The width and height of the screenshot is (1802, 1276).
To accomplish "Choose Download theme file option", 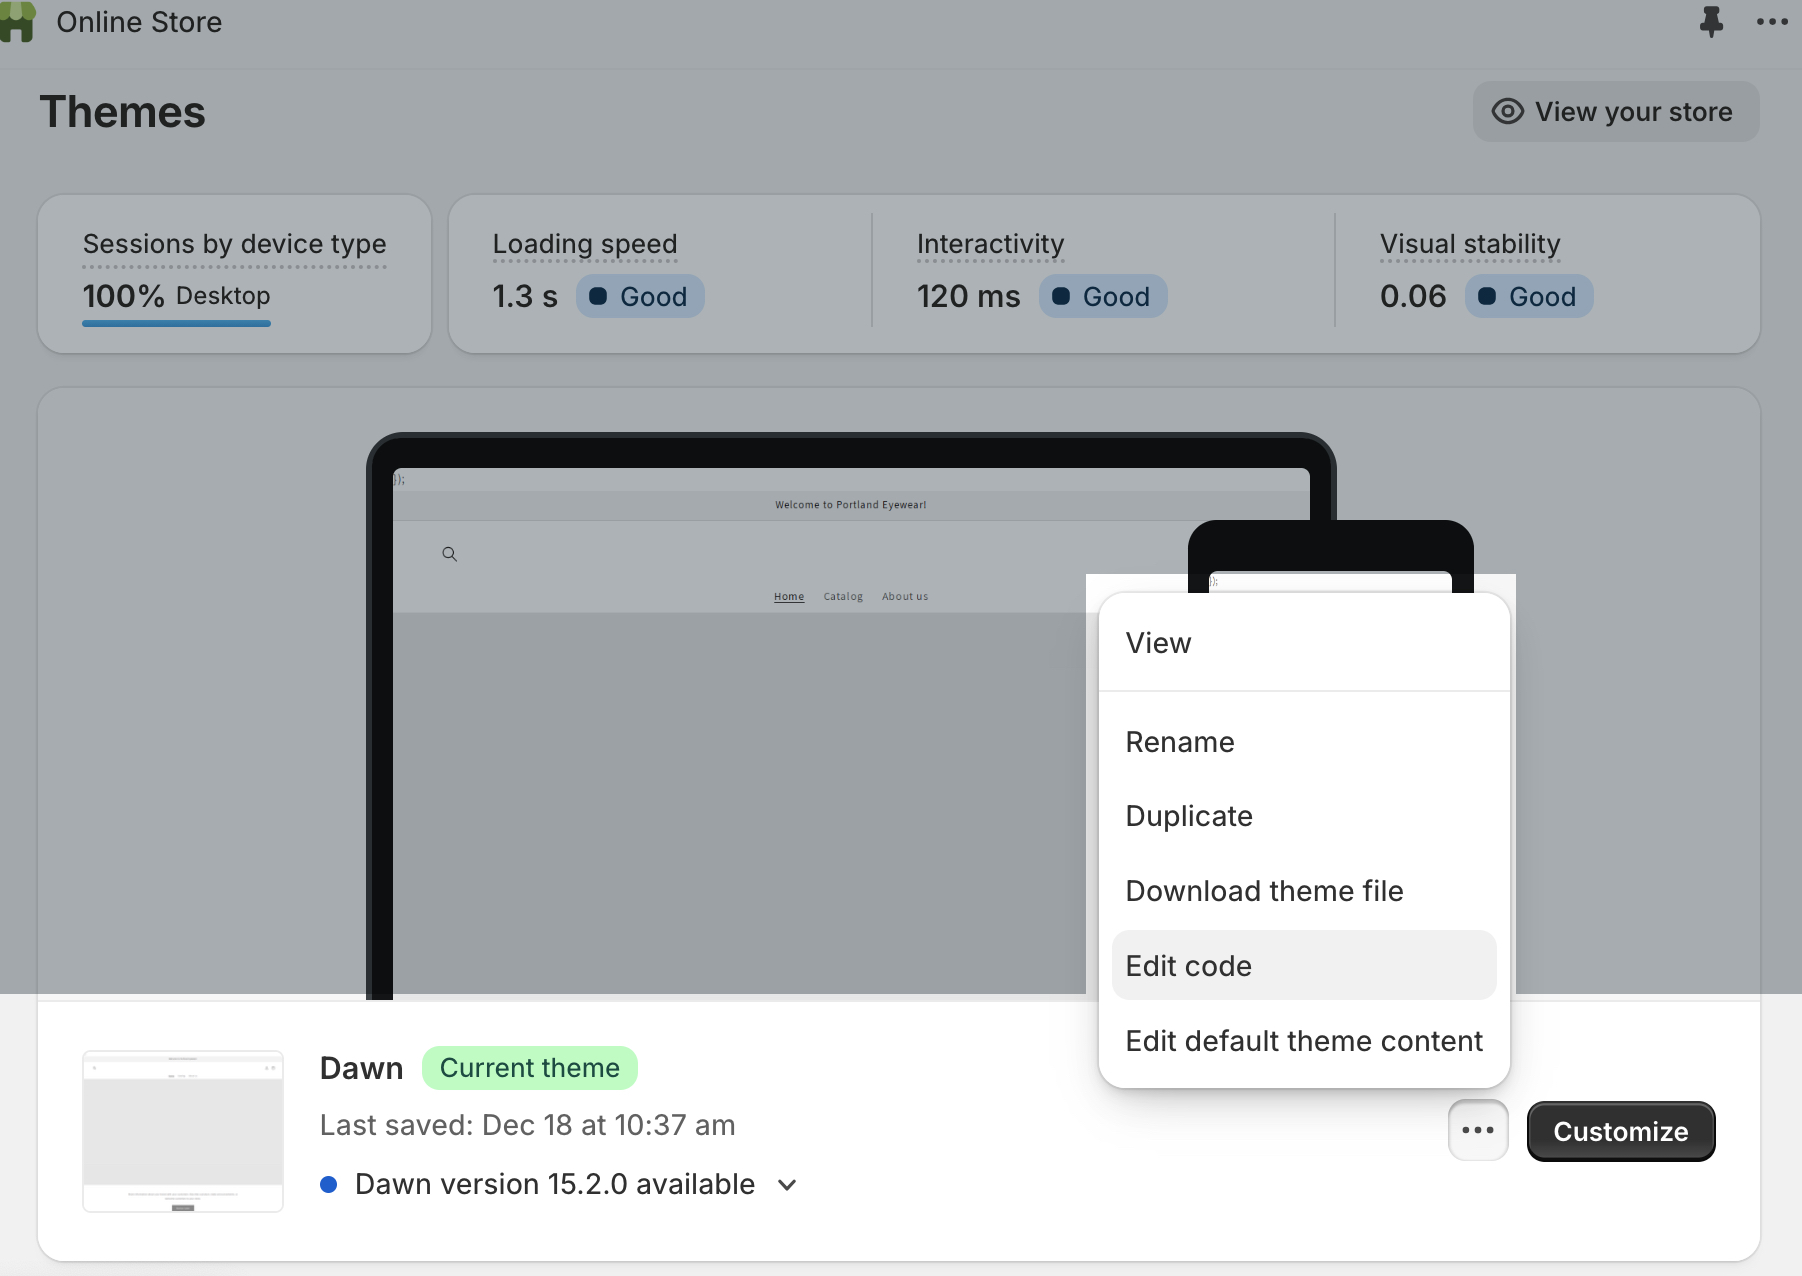I will (x=1264, y=891).
